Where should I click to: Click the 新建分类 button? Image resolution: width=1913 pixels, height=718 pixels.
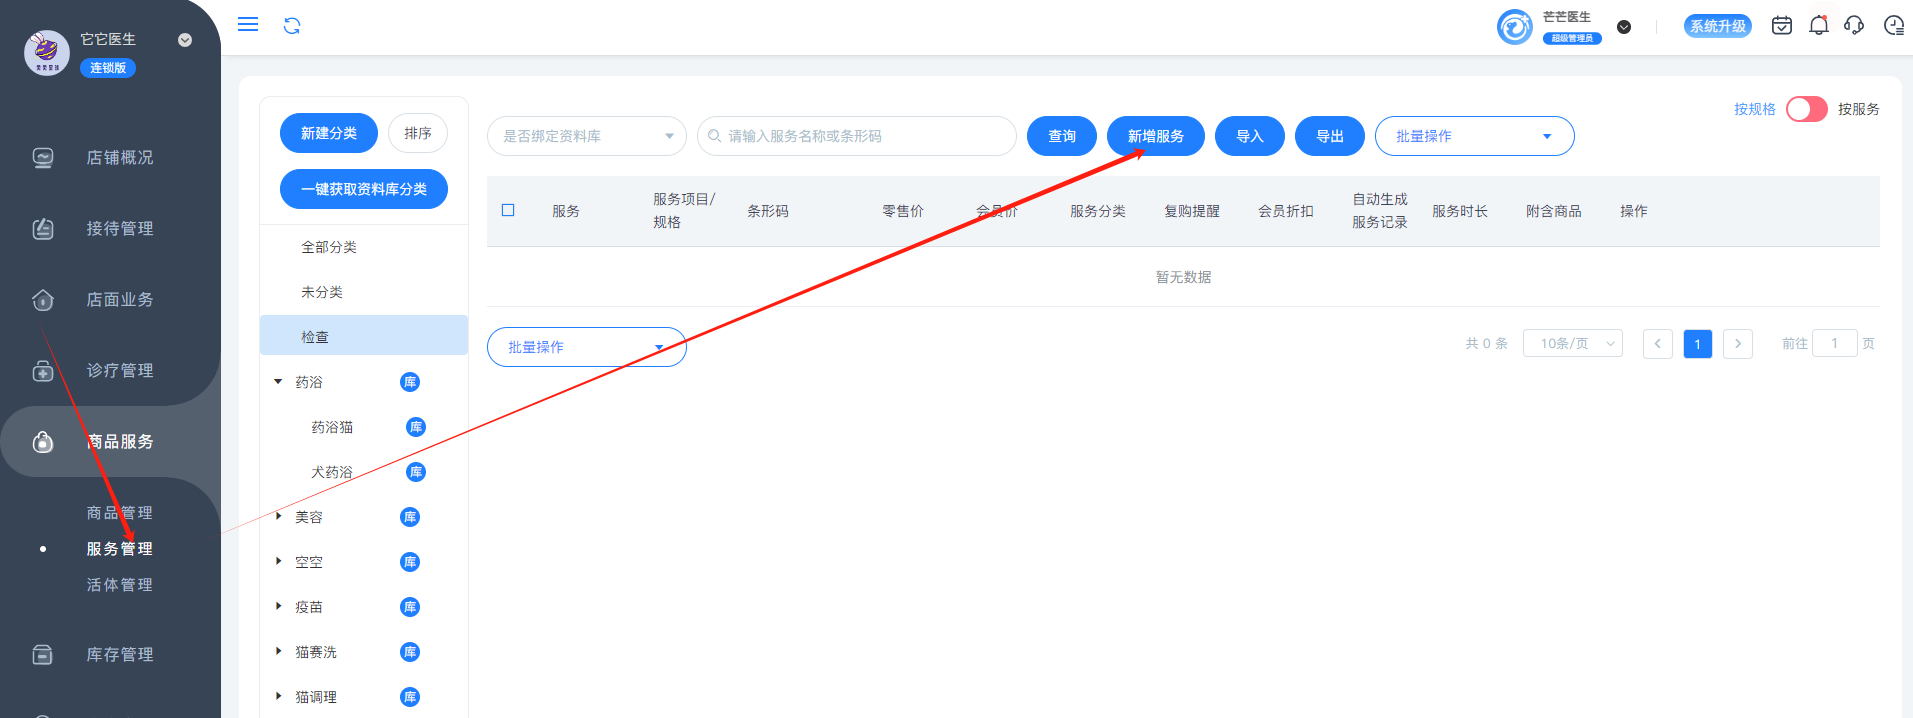click(x=329, y=133)
